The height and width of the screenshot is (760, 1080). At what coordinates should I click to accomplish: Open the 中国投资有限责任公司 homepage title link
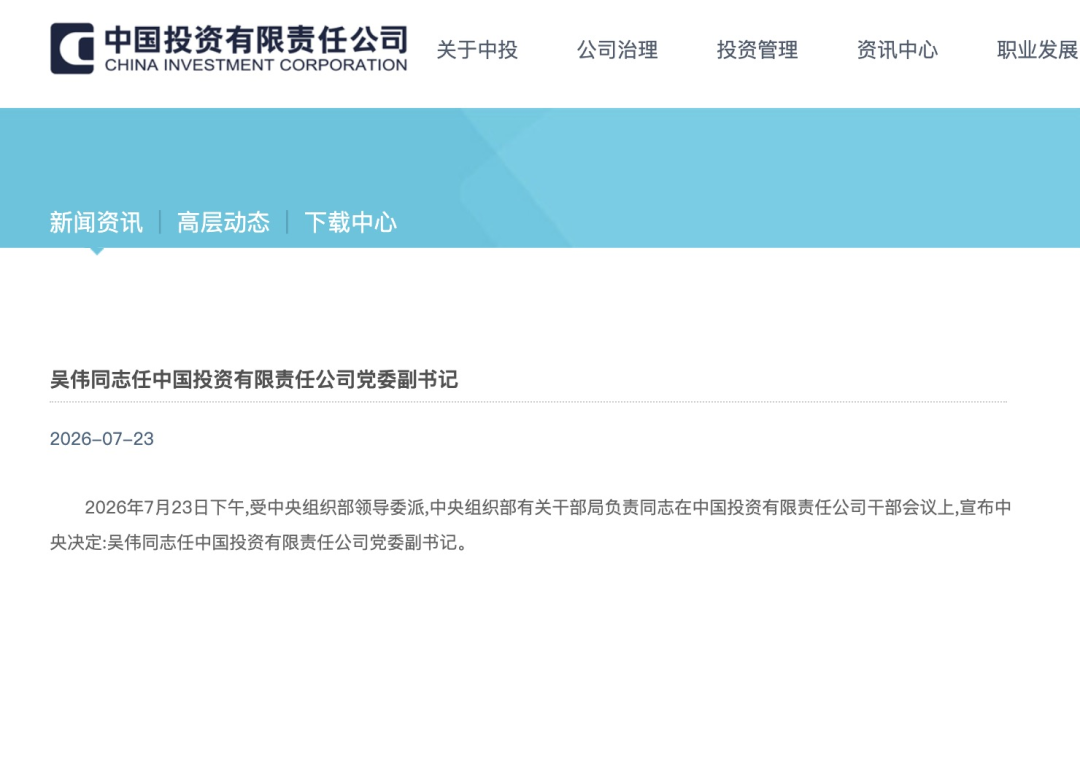[x=256, y=40]
